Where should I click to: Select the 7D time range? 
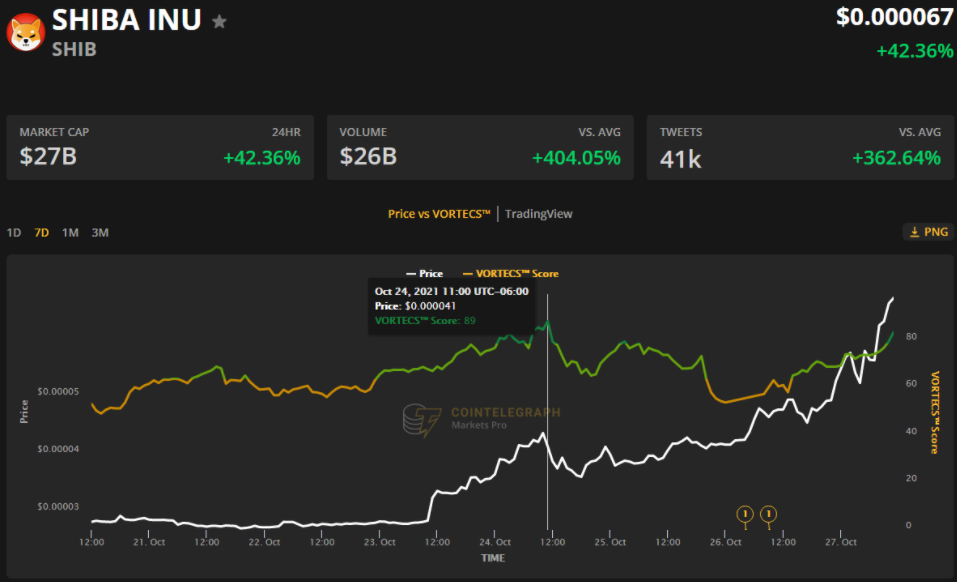click(42, 233)
